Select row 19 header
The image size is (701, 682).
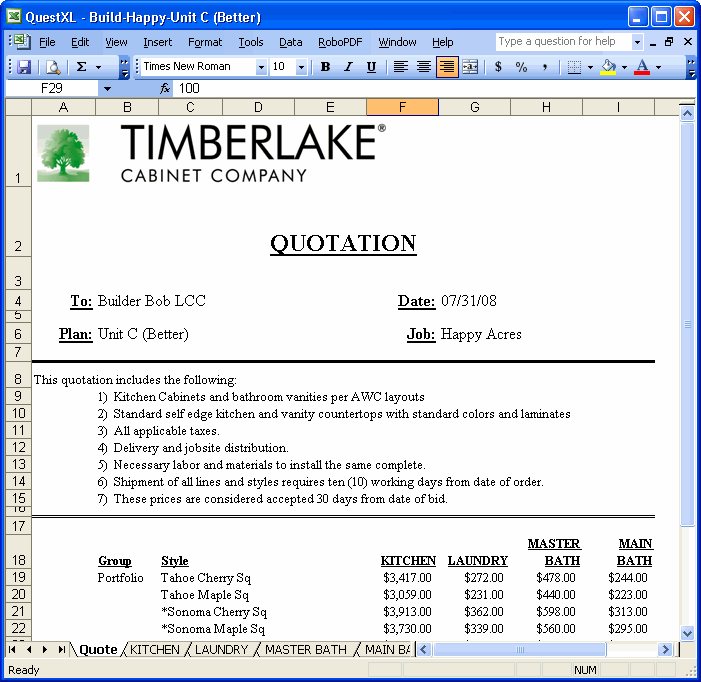point(18,577)
